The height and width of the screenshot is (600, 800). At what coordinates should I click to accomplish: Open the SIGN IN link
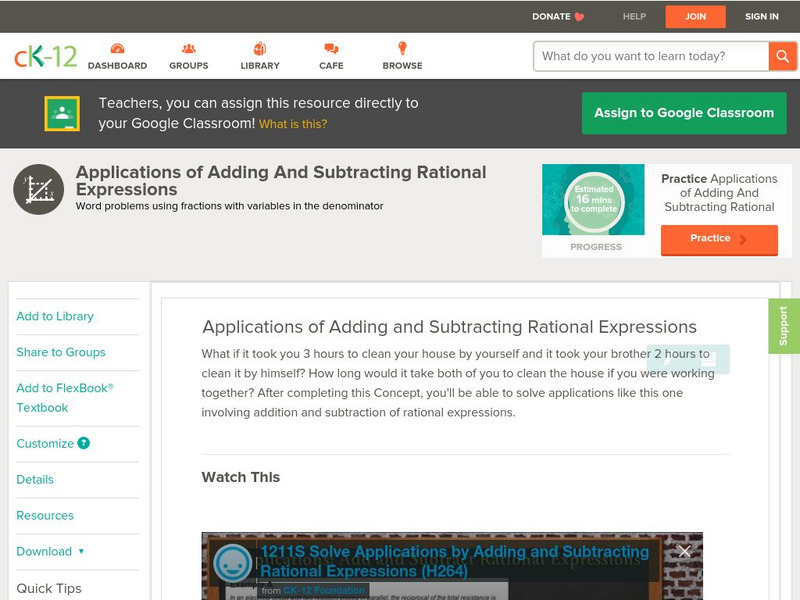tap(761, 17)
